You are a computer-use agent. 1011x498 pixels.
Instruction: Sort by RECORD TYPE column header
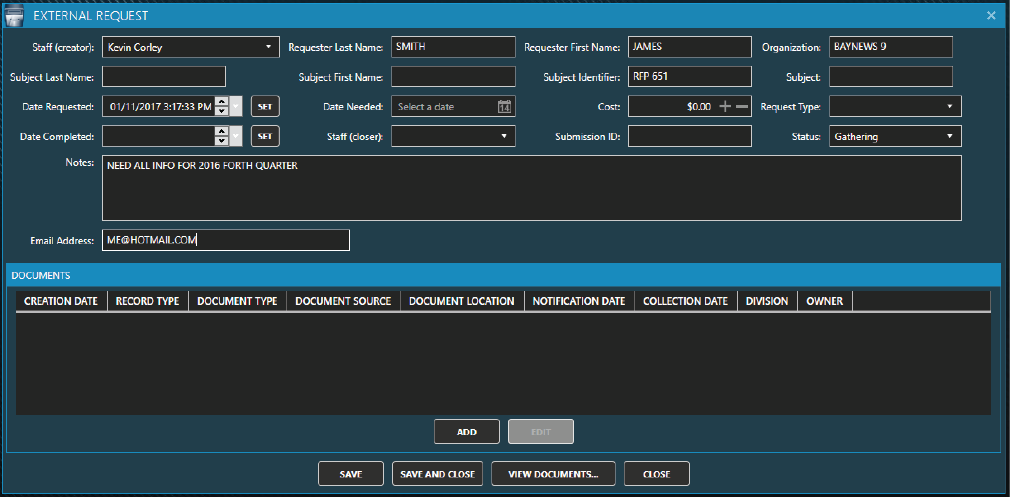click(148, 301)
